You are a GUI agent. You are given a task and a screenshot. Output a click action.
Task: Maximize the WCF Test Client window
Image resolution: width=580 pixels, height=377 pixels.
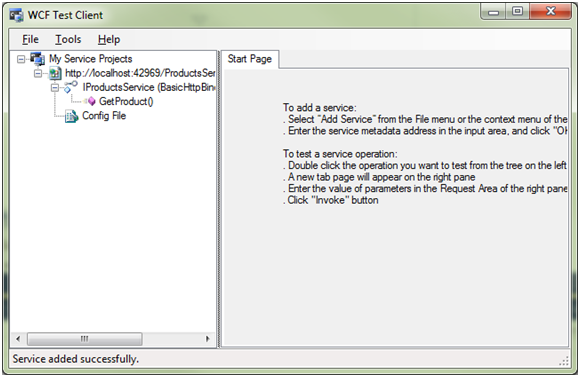pyautogui.click(x=517, y=12)
